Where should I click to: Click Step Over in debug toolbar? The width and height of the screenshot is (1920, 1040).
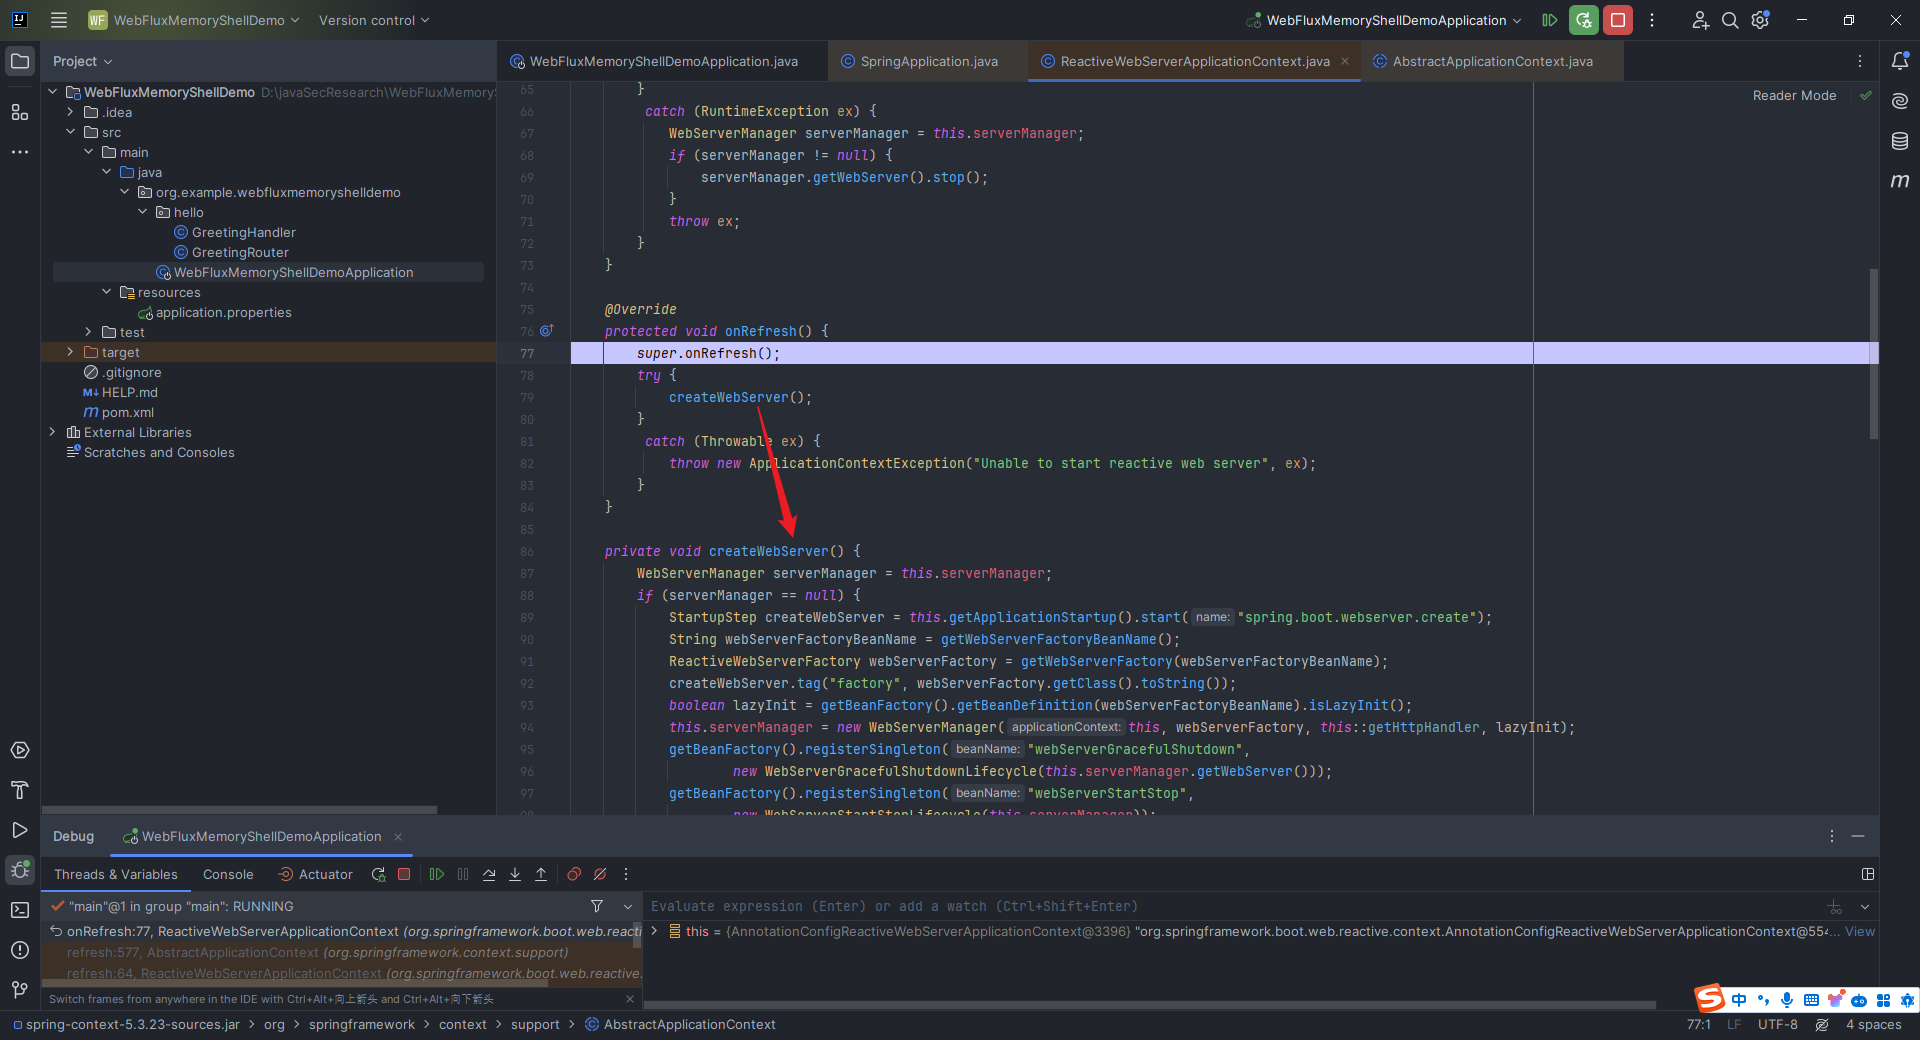click(489, 874)
